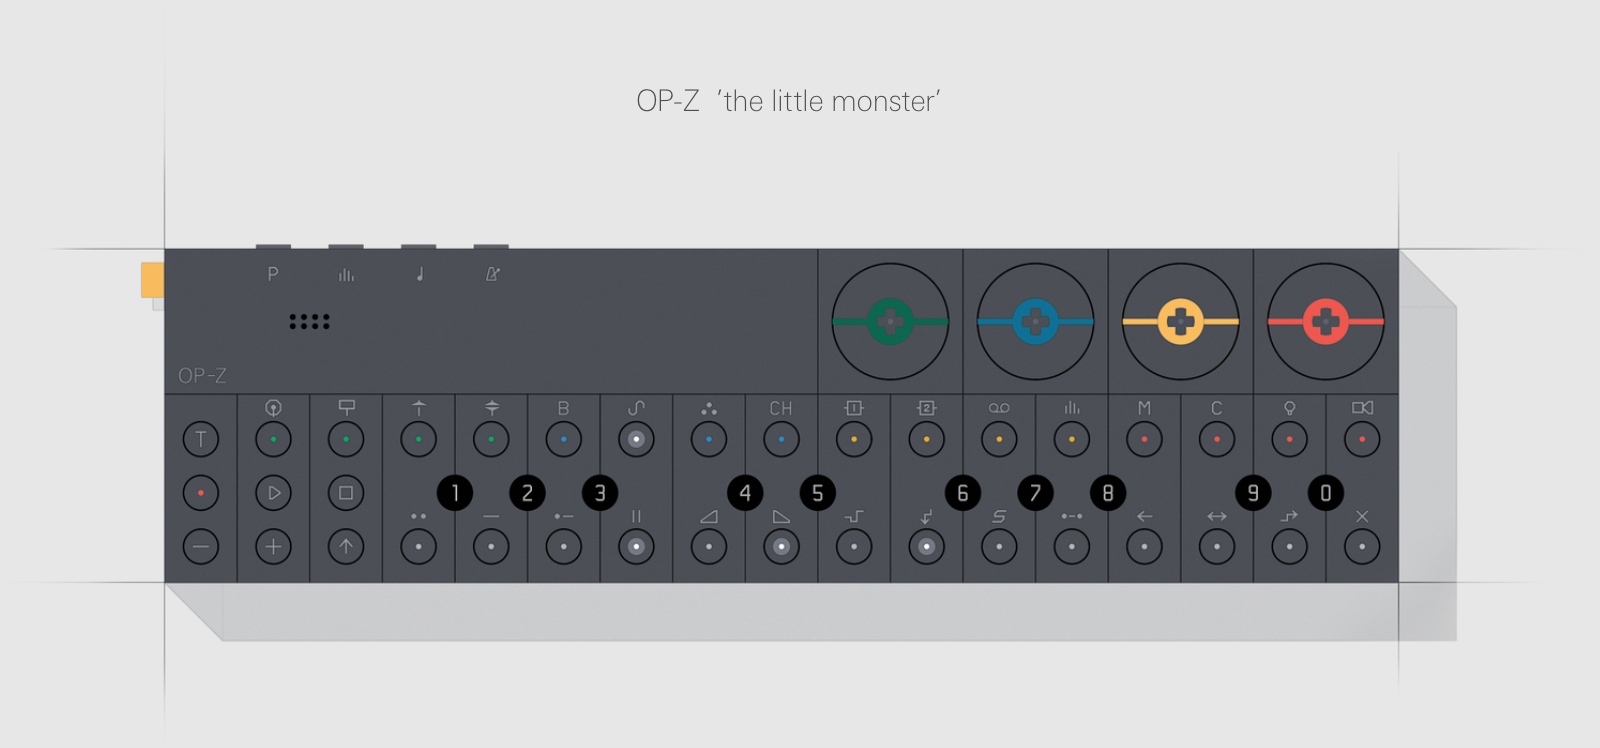Click the button under the lightbulb icon
Screen dimensions: 1600x748
click(1289, 439)
